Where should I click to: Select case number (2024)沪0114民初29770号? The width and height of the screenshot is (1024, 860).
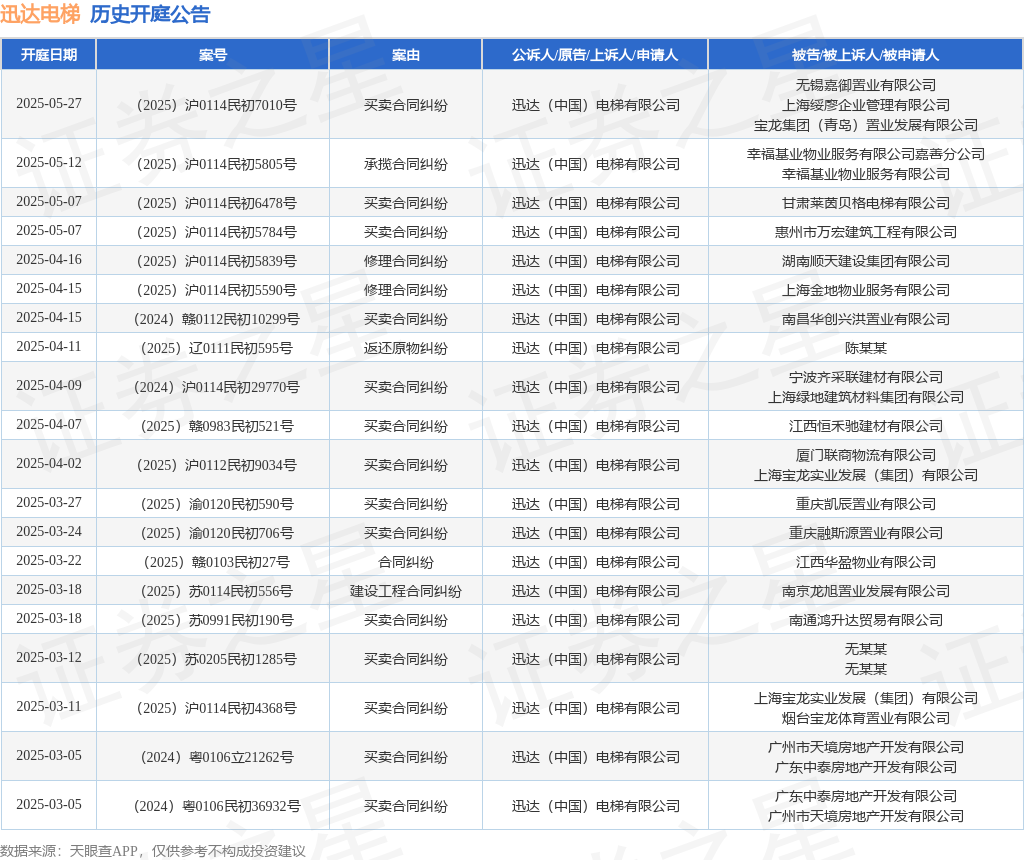tap(216, 387)
